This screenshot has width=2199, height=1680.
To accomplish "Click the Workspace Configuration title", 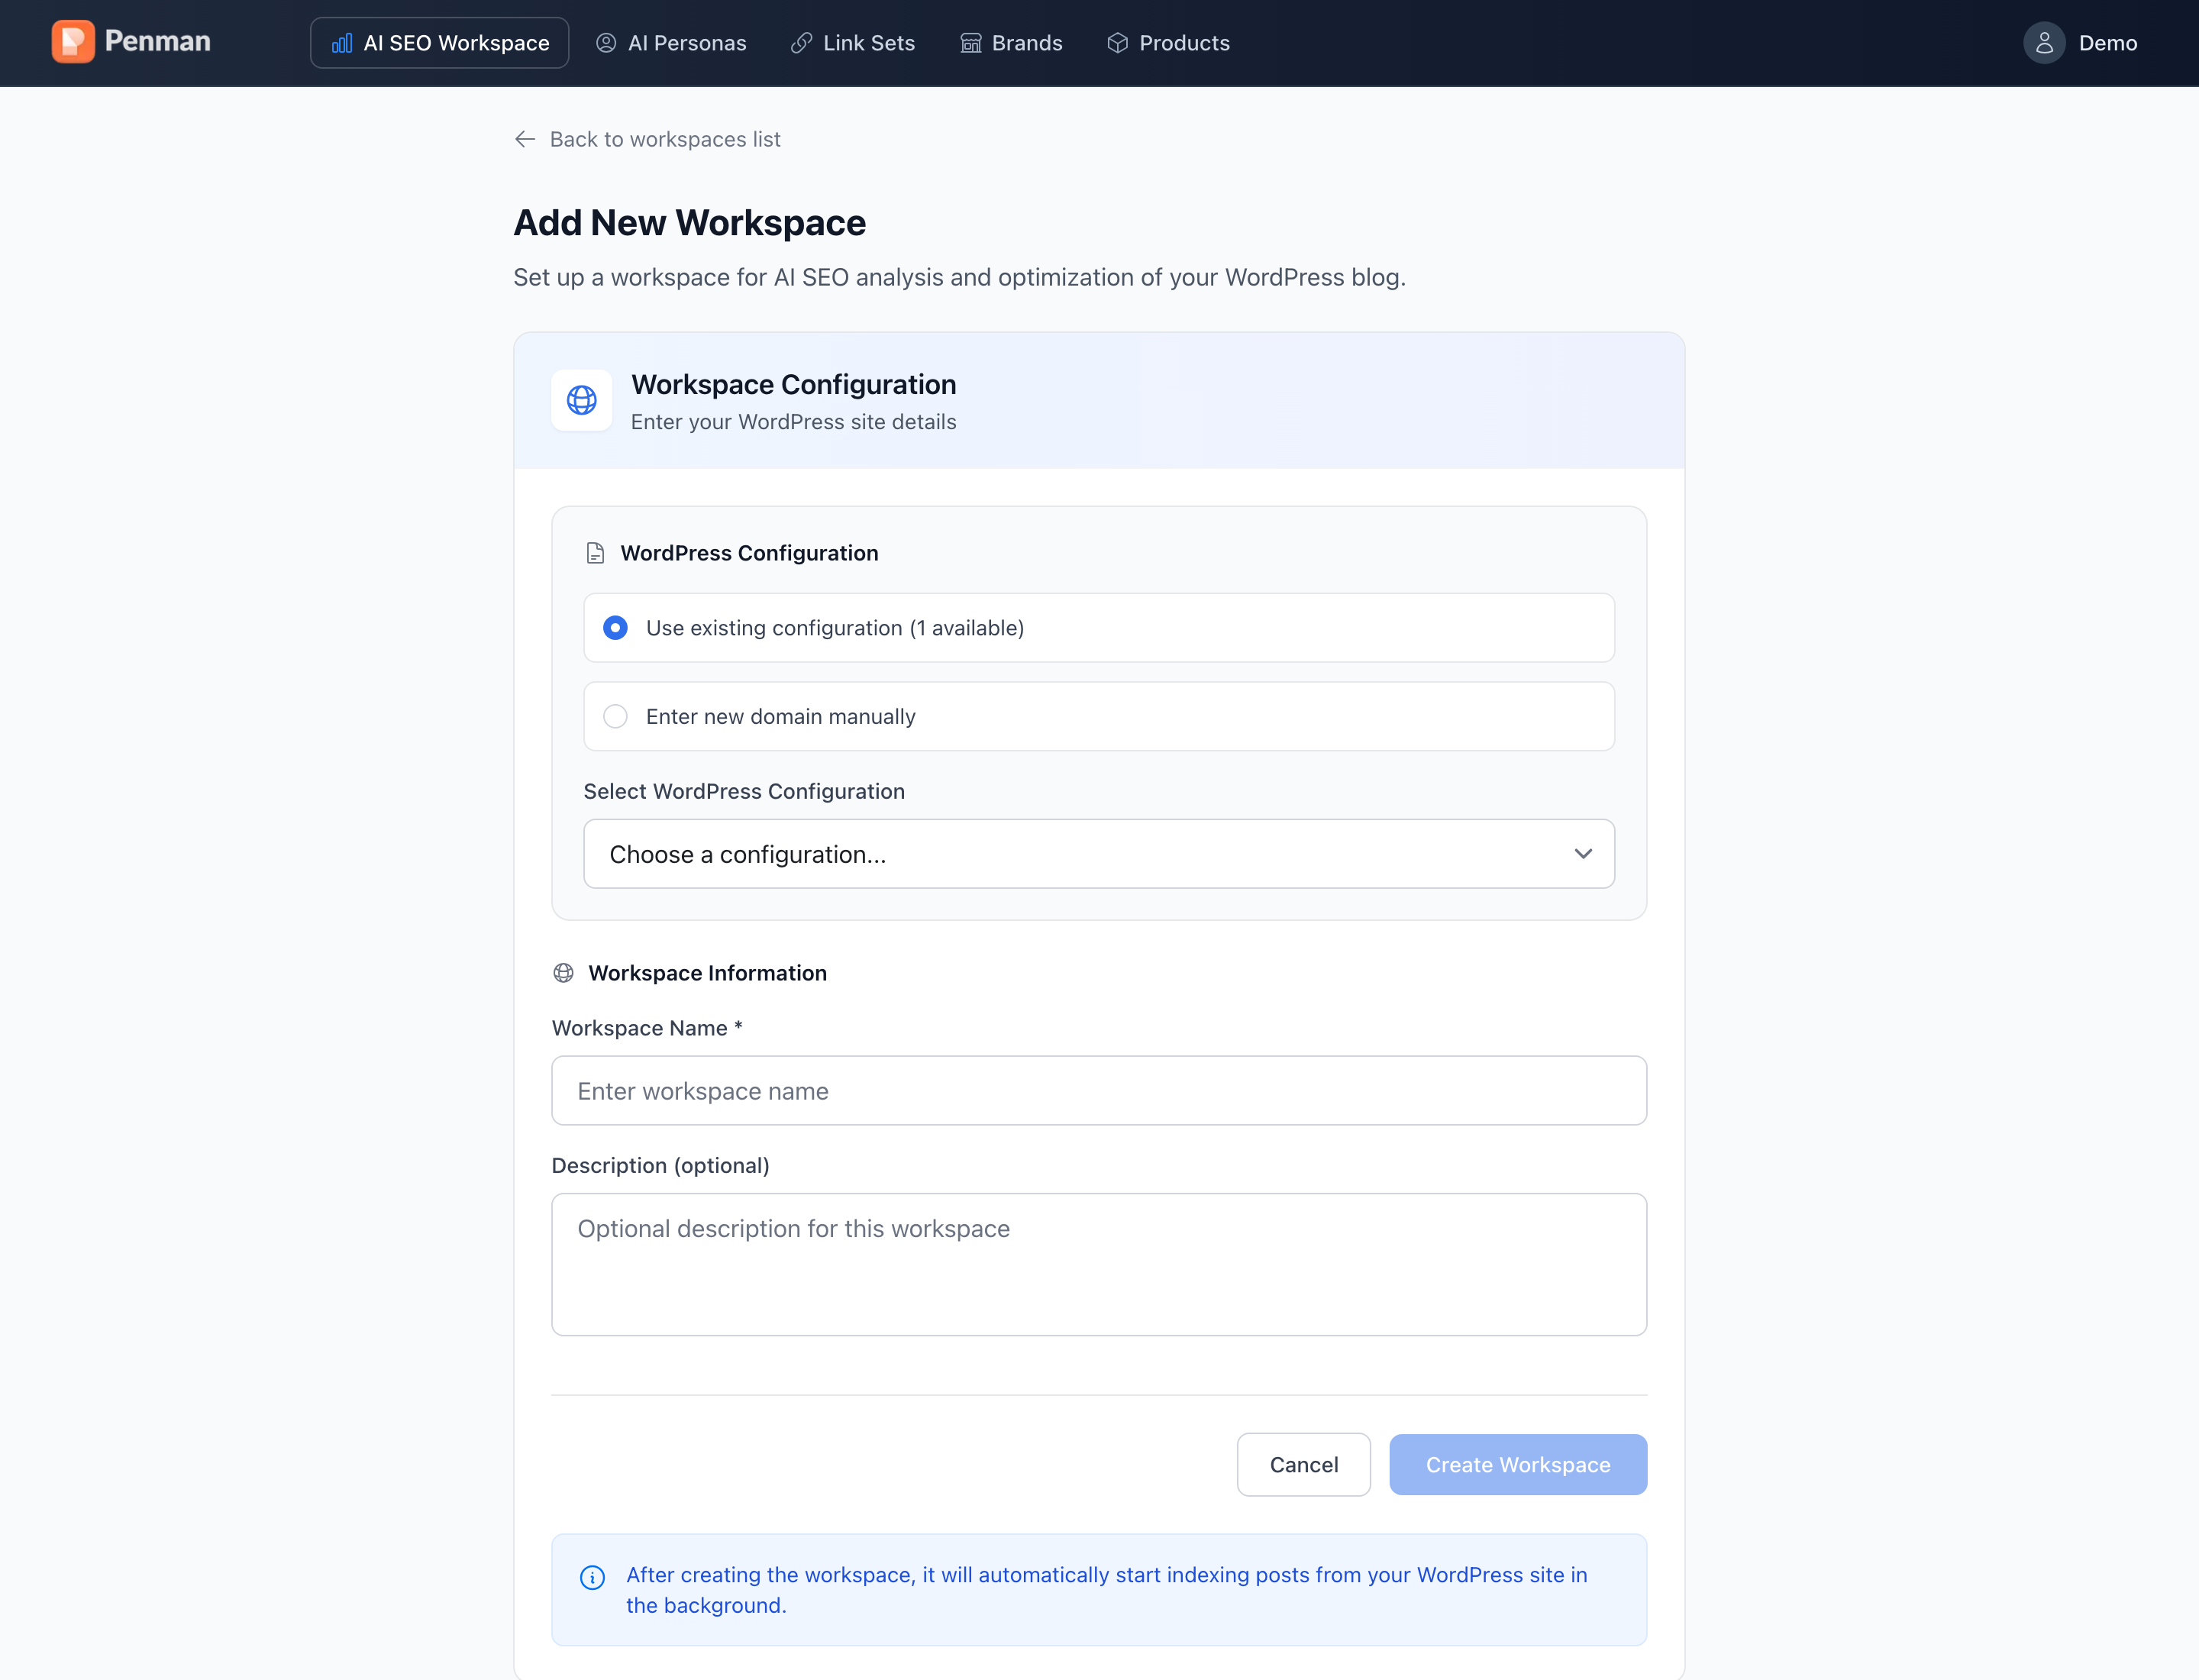I will coord(794,385).
